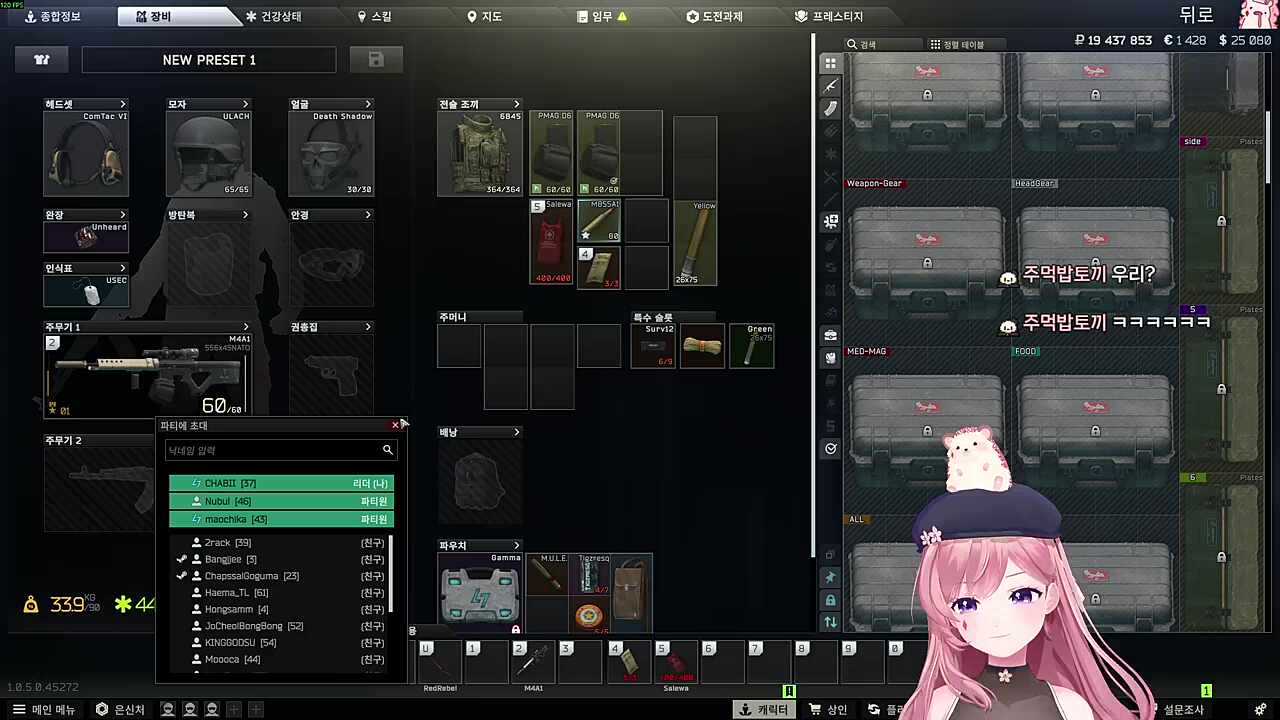Toggle the checkmark circle icon in stash sidebar
Viewport: 1280px width, 720px height.
tap(830, 449)
